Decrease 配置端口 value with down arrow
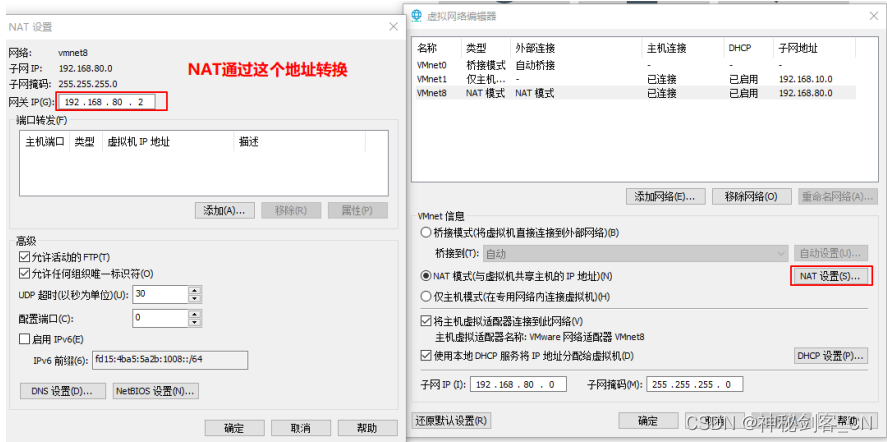The height and width of the screenshot is (442, 887). pos(195,322)
